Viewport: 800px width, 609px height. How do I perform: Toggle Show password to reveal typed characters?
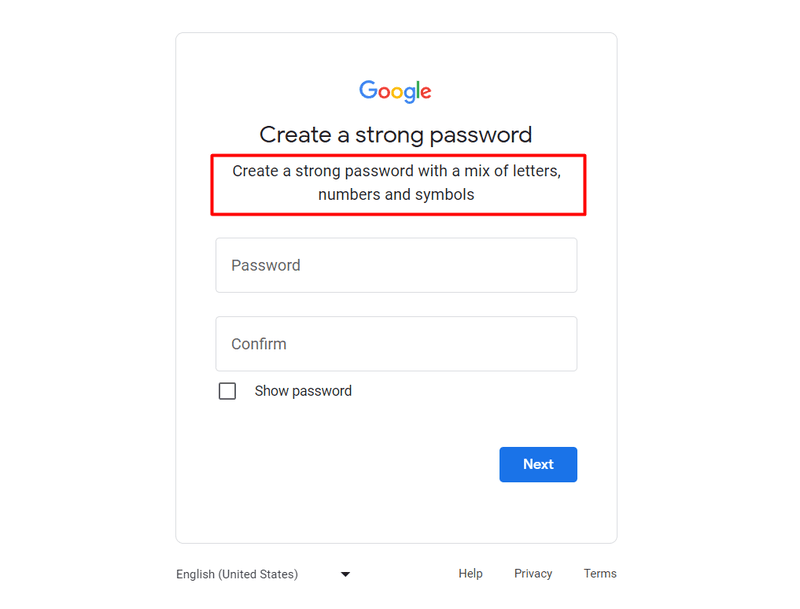coord(227,391)
